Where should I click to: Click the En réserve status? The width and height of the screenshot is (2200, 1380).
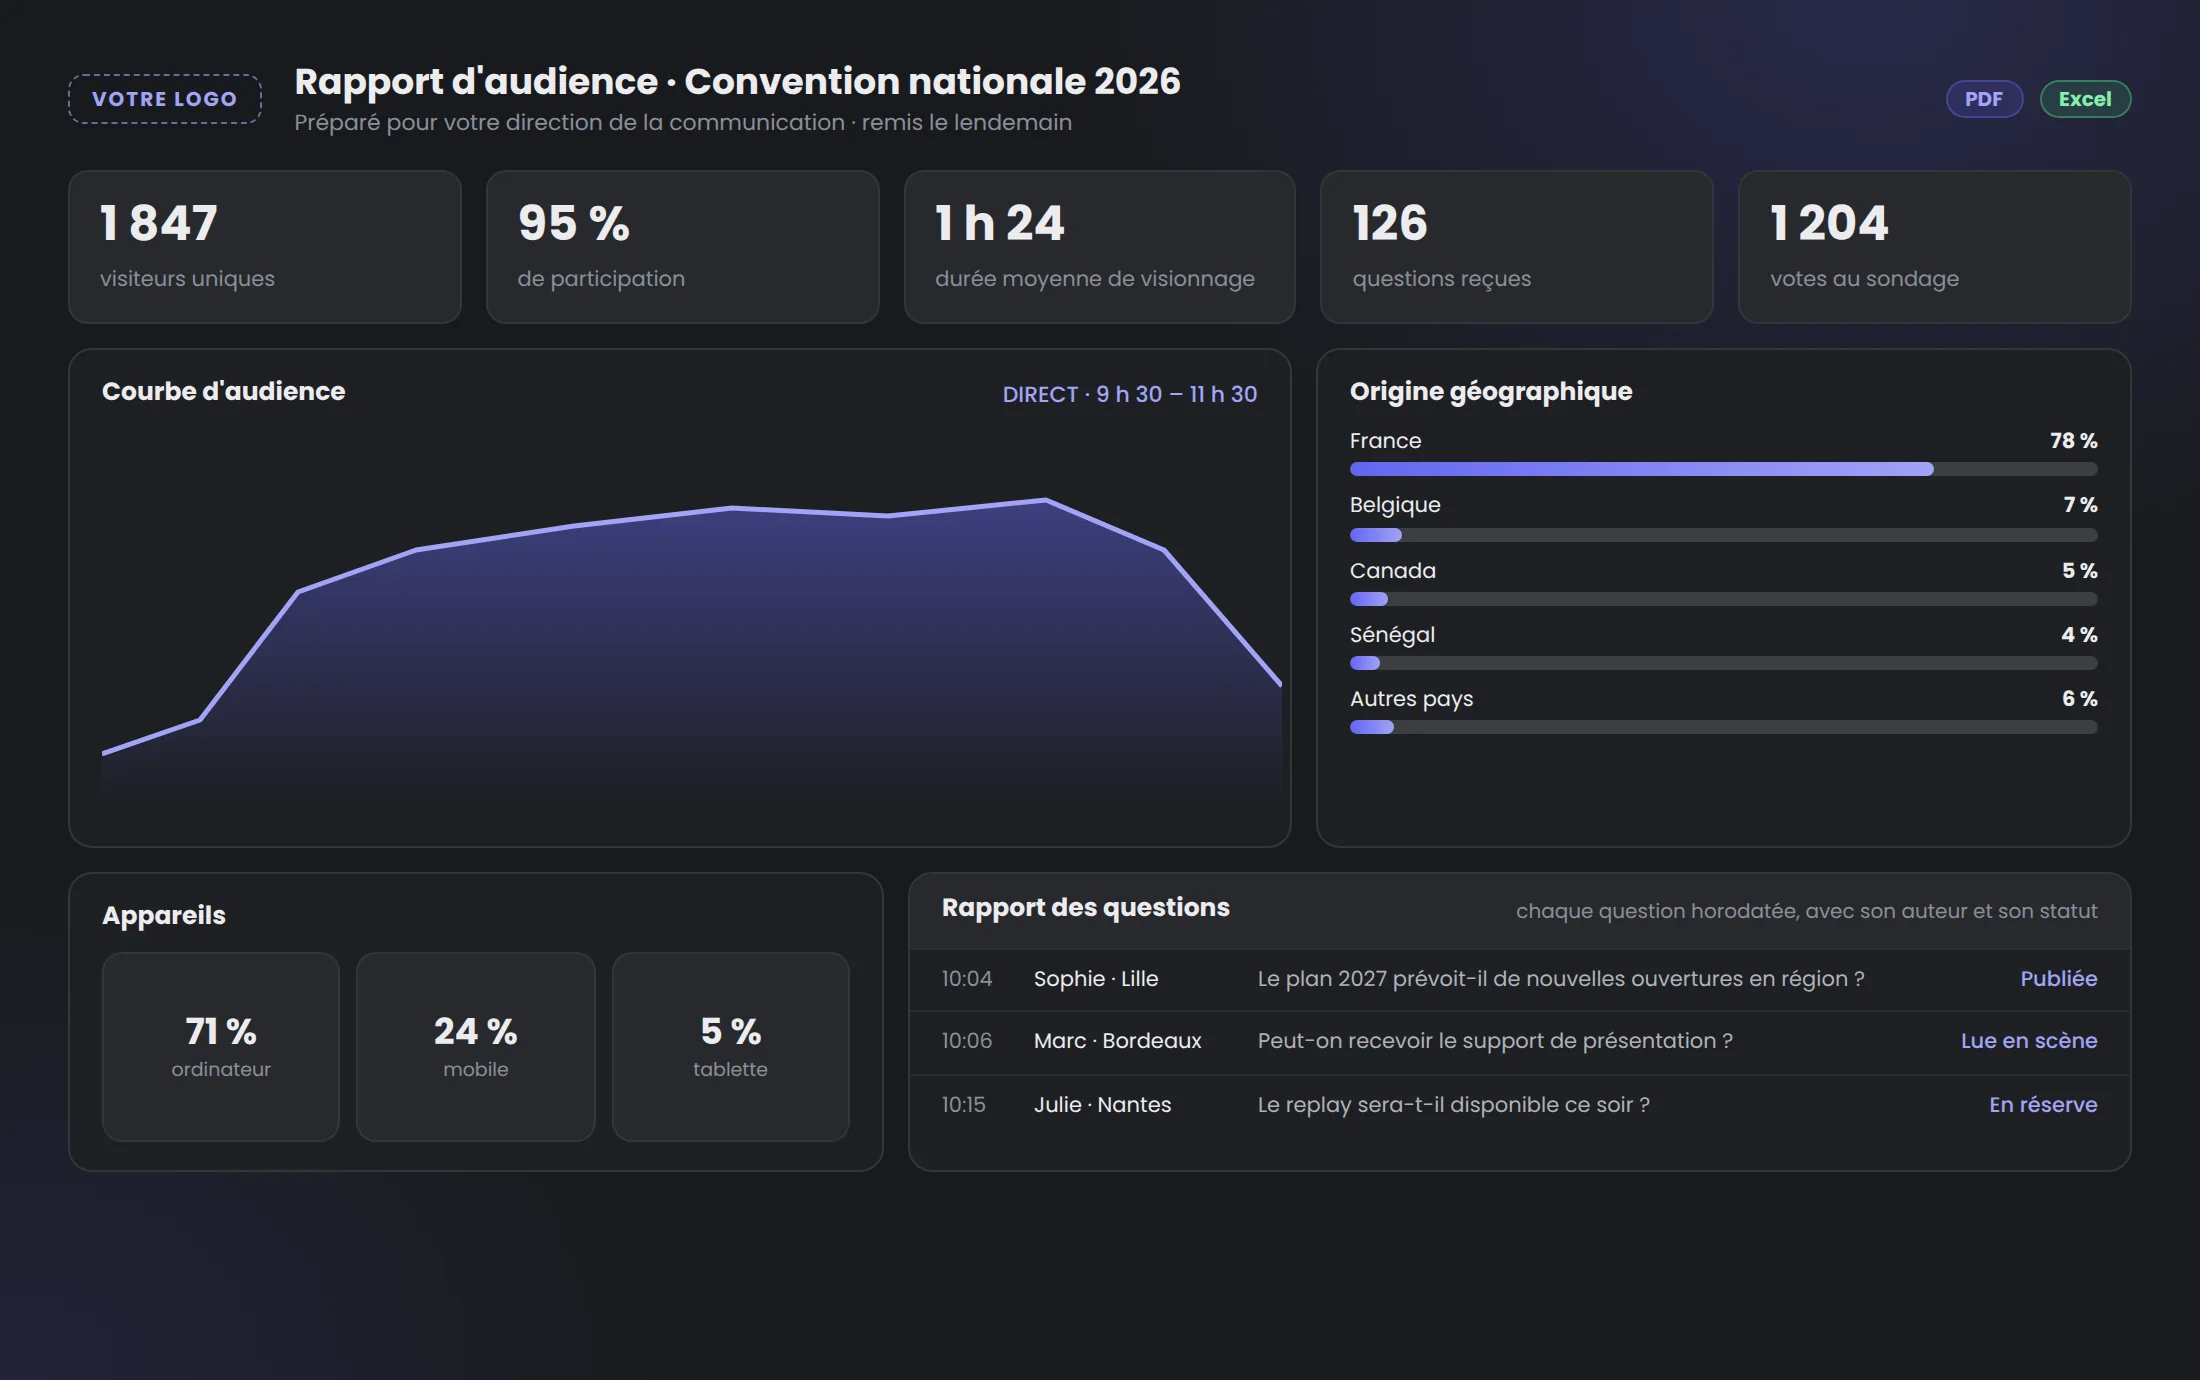[x=2043, y=1105]
